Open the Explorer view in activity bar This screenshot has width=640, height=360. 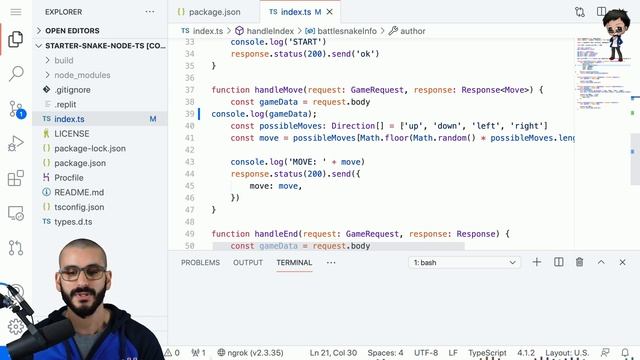click(16, 39)
